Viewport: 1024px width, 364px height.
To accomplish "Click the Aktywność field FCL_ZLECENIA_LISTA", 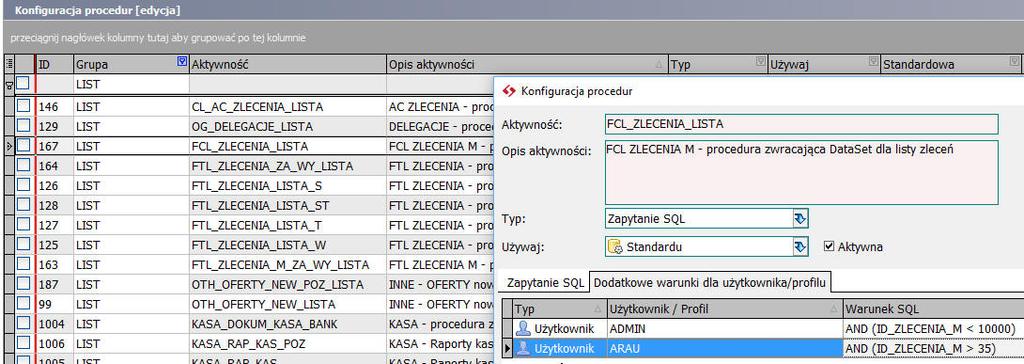I will pos(801,124).
